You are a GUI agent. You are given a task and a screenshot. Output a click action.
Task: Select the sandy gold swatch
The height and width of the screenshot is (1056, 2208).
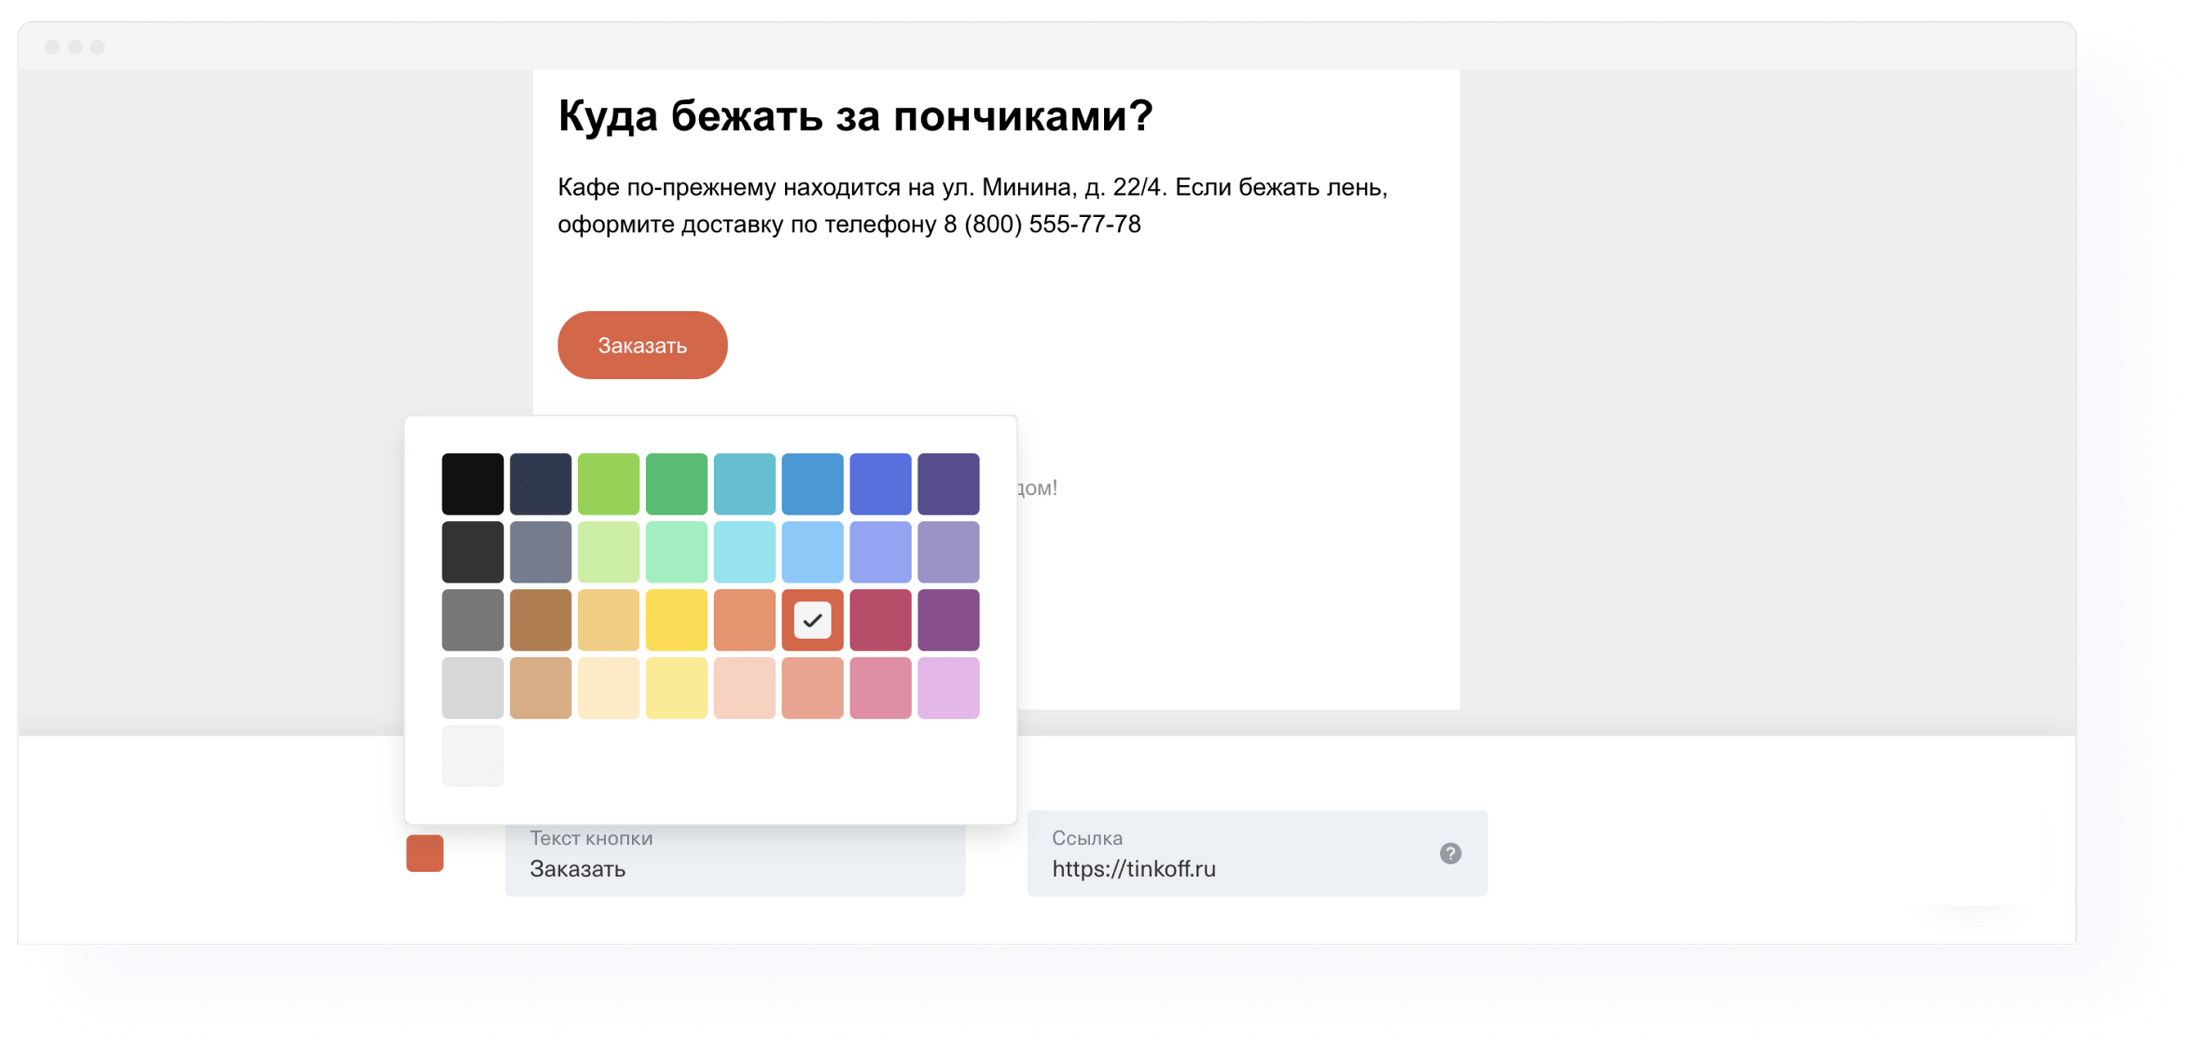pos(609,620)
